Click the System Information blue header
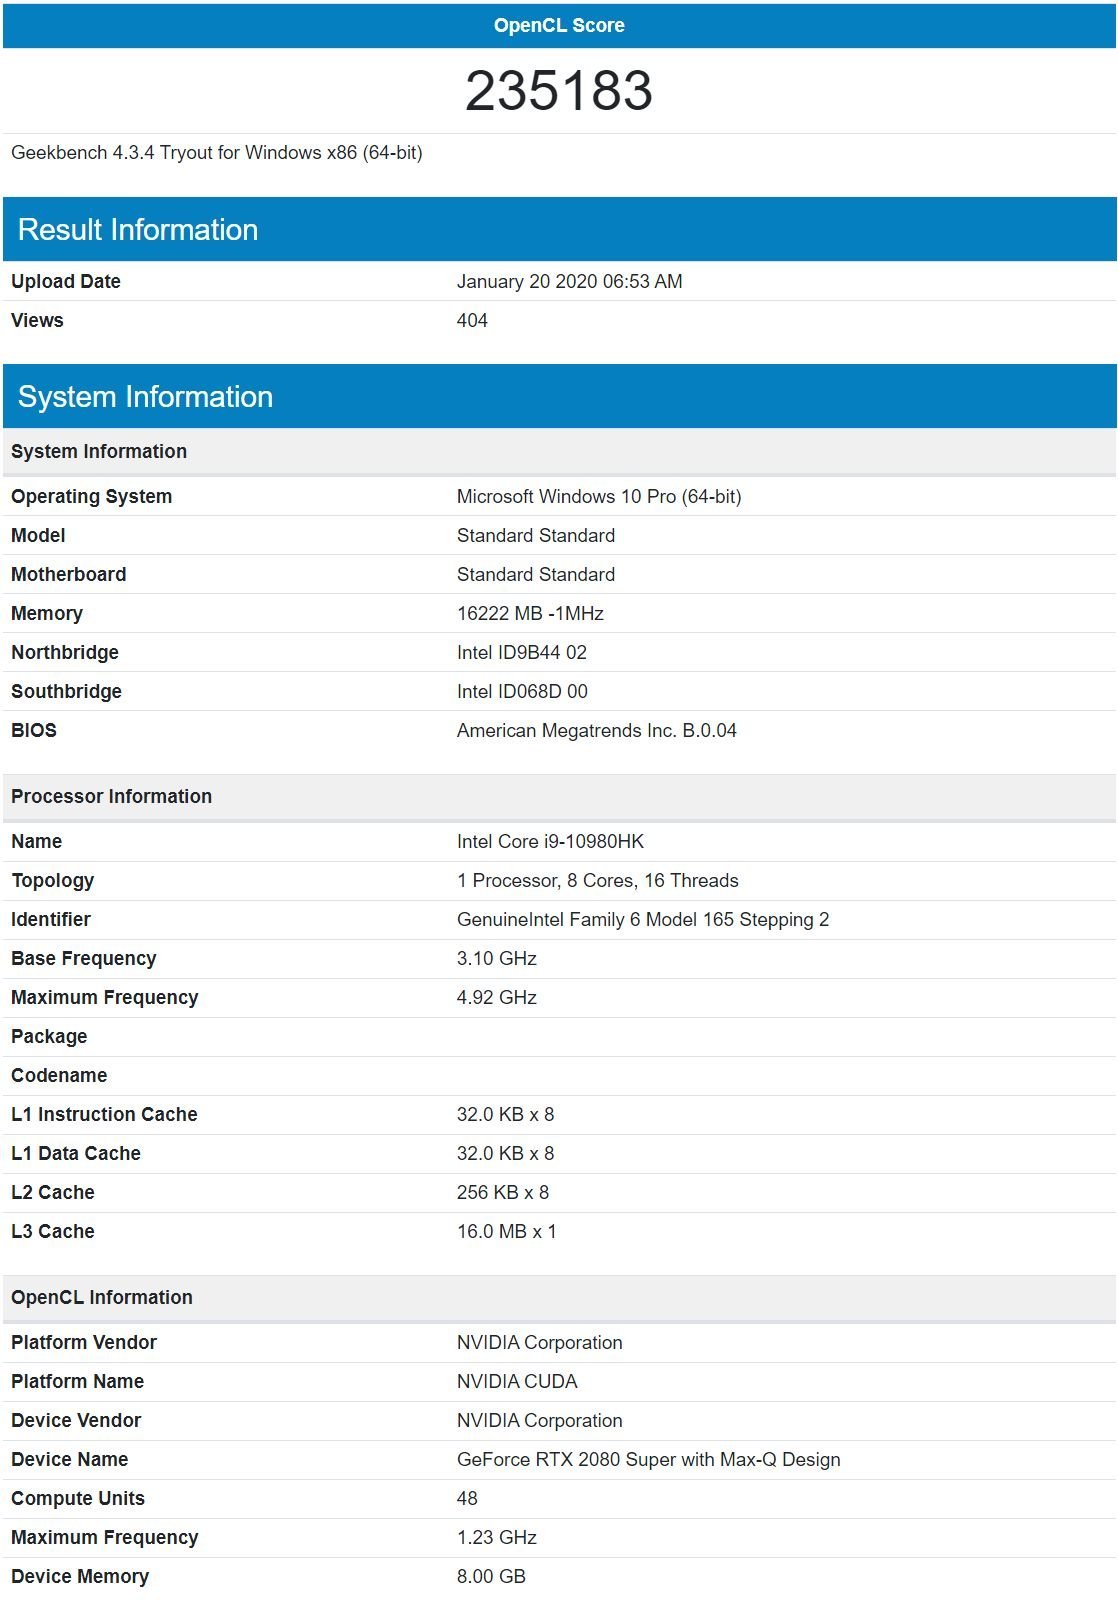 (x=559, y=396)
